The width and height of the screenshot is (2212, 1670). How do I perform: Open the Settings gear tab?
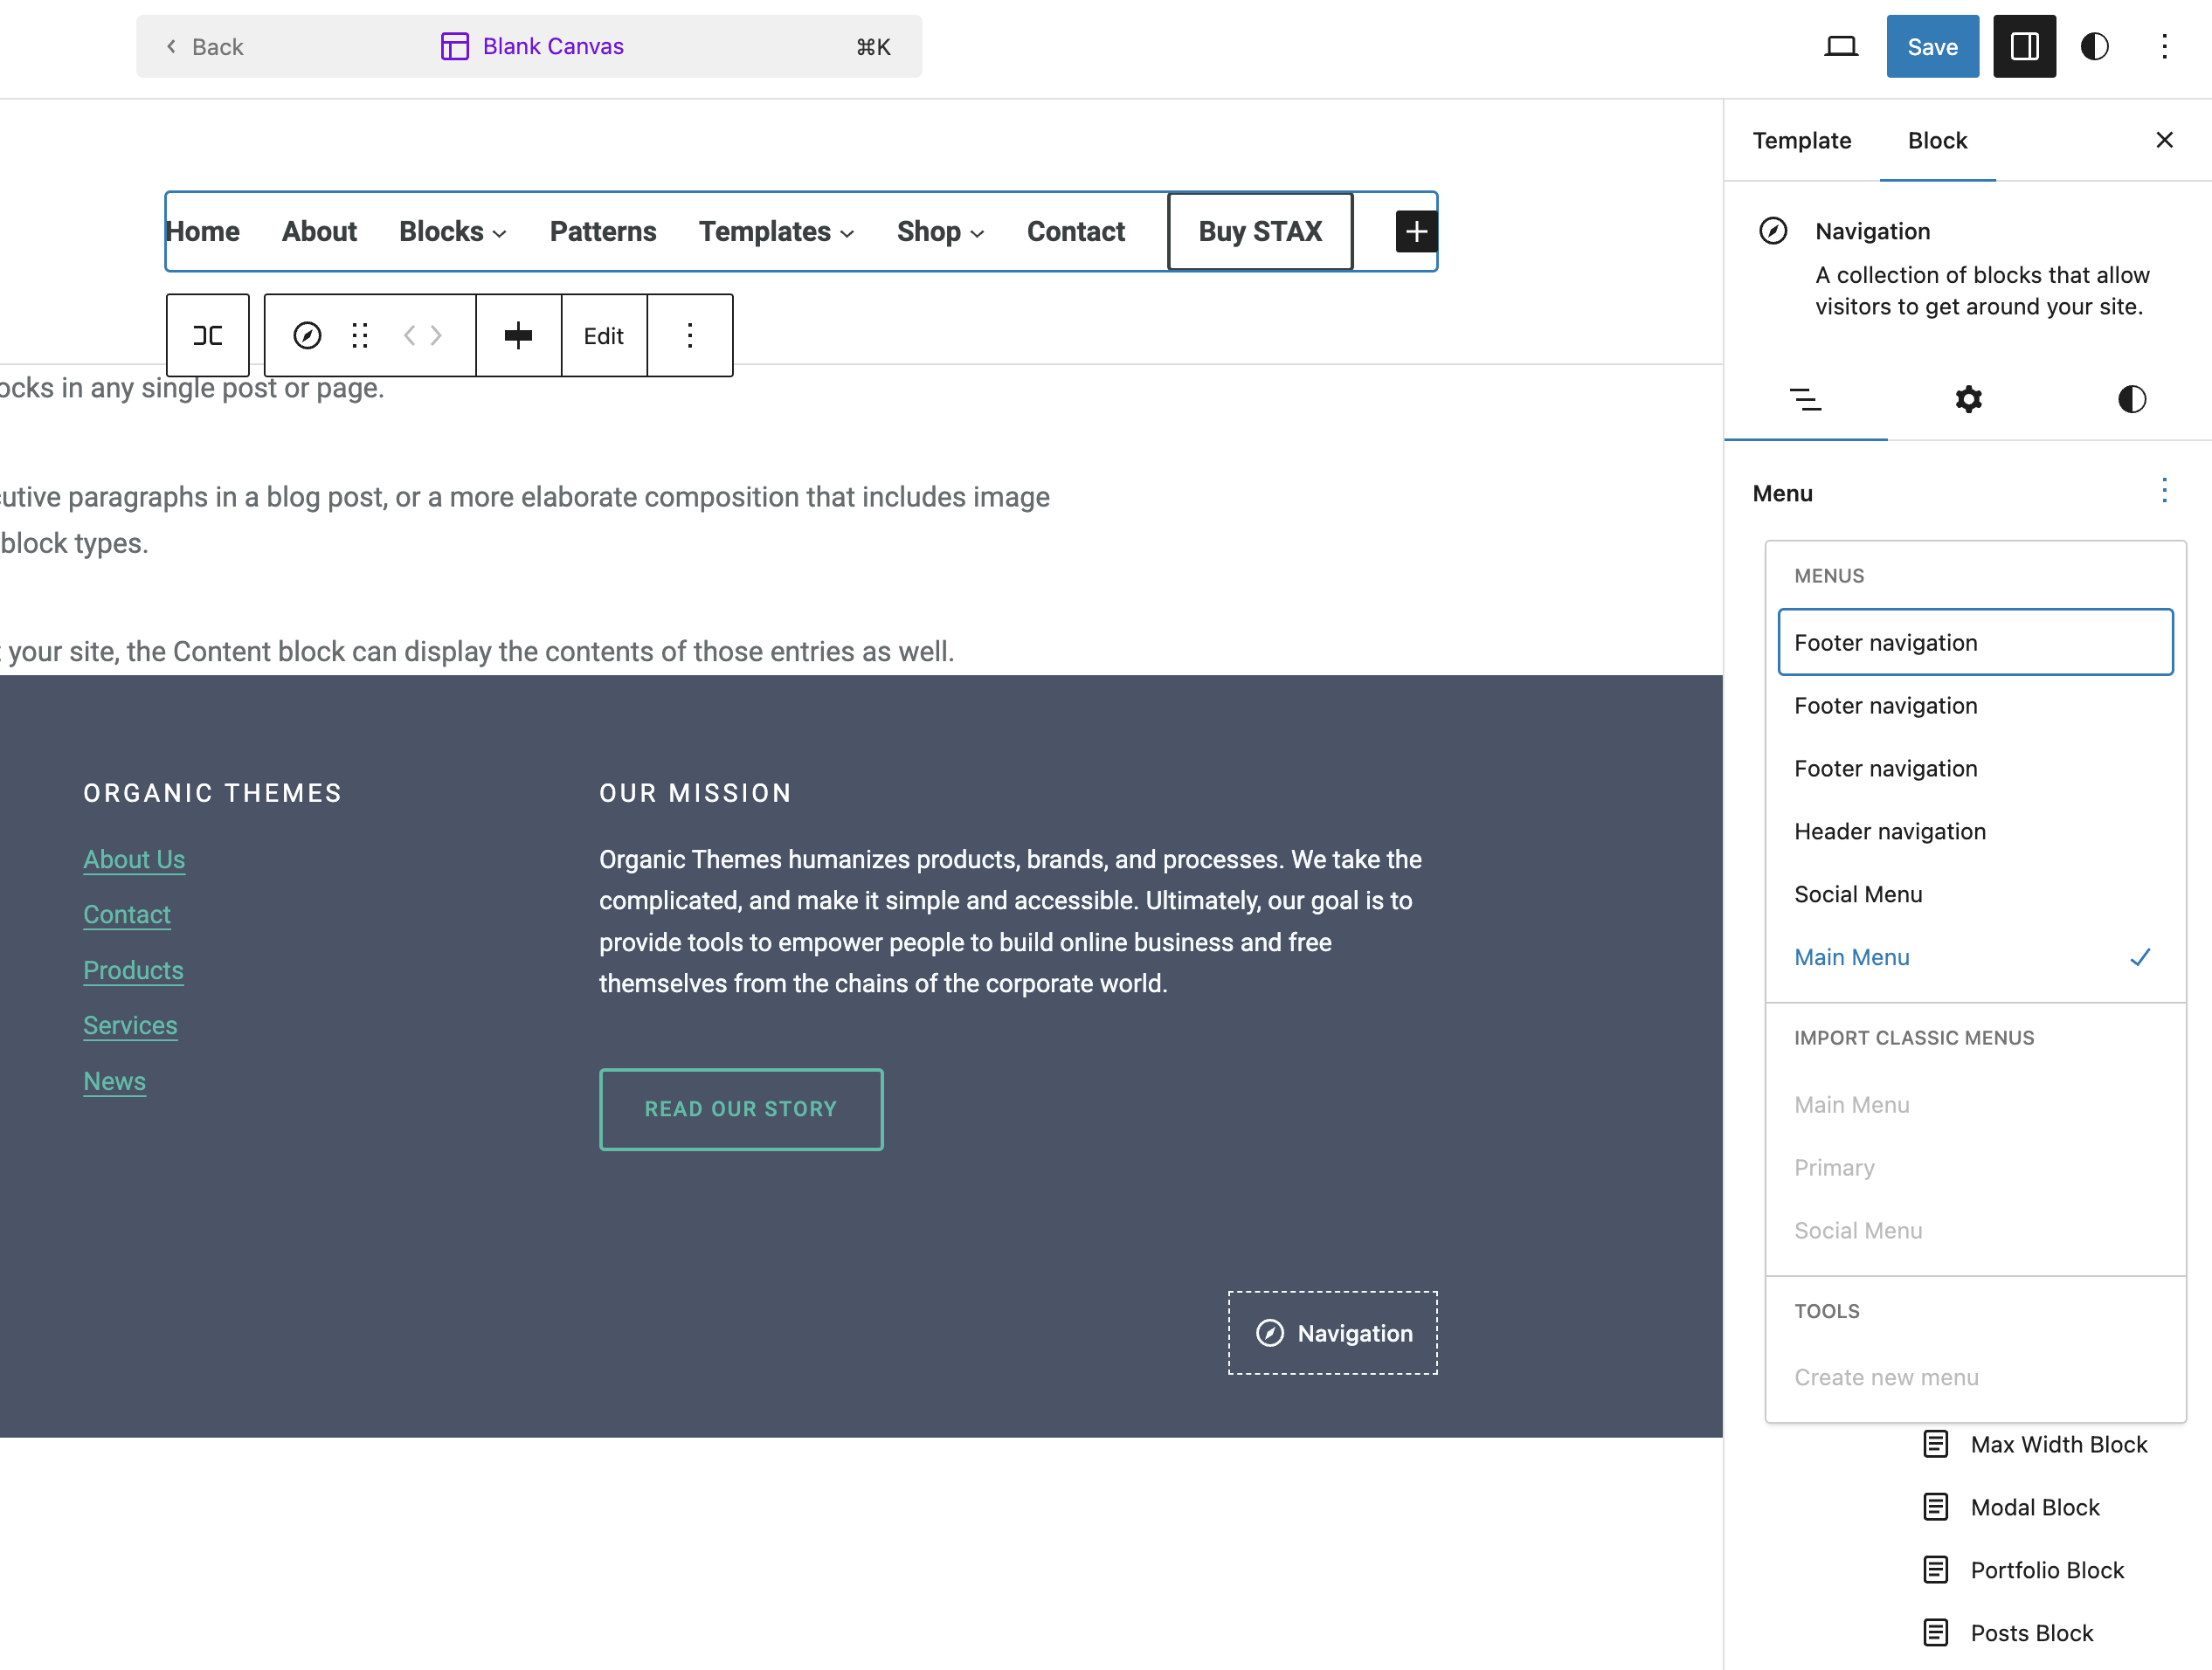pyautogui.click(x=1968, y=400)
